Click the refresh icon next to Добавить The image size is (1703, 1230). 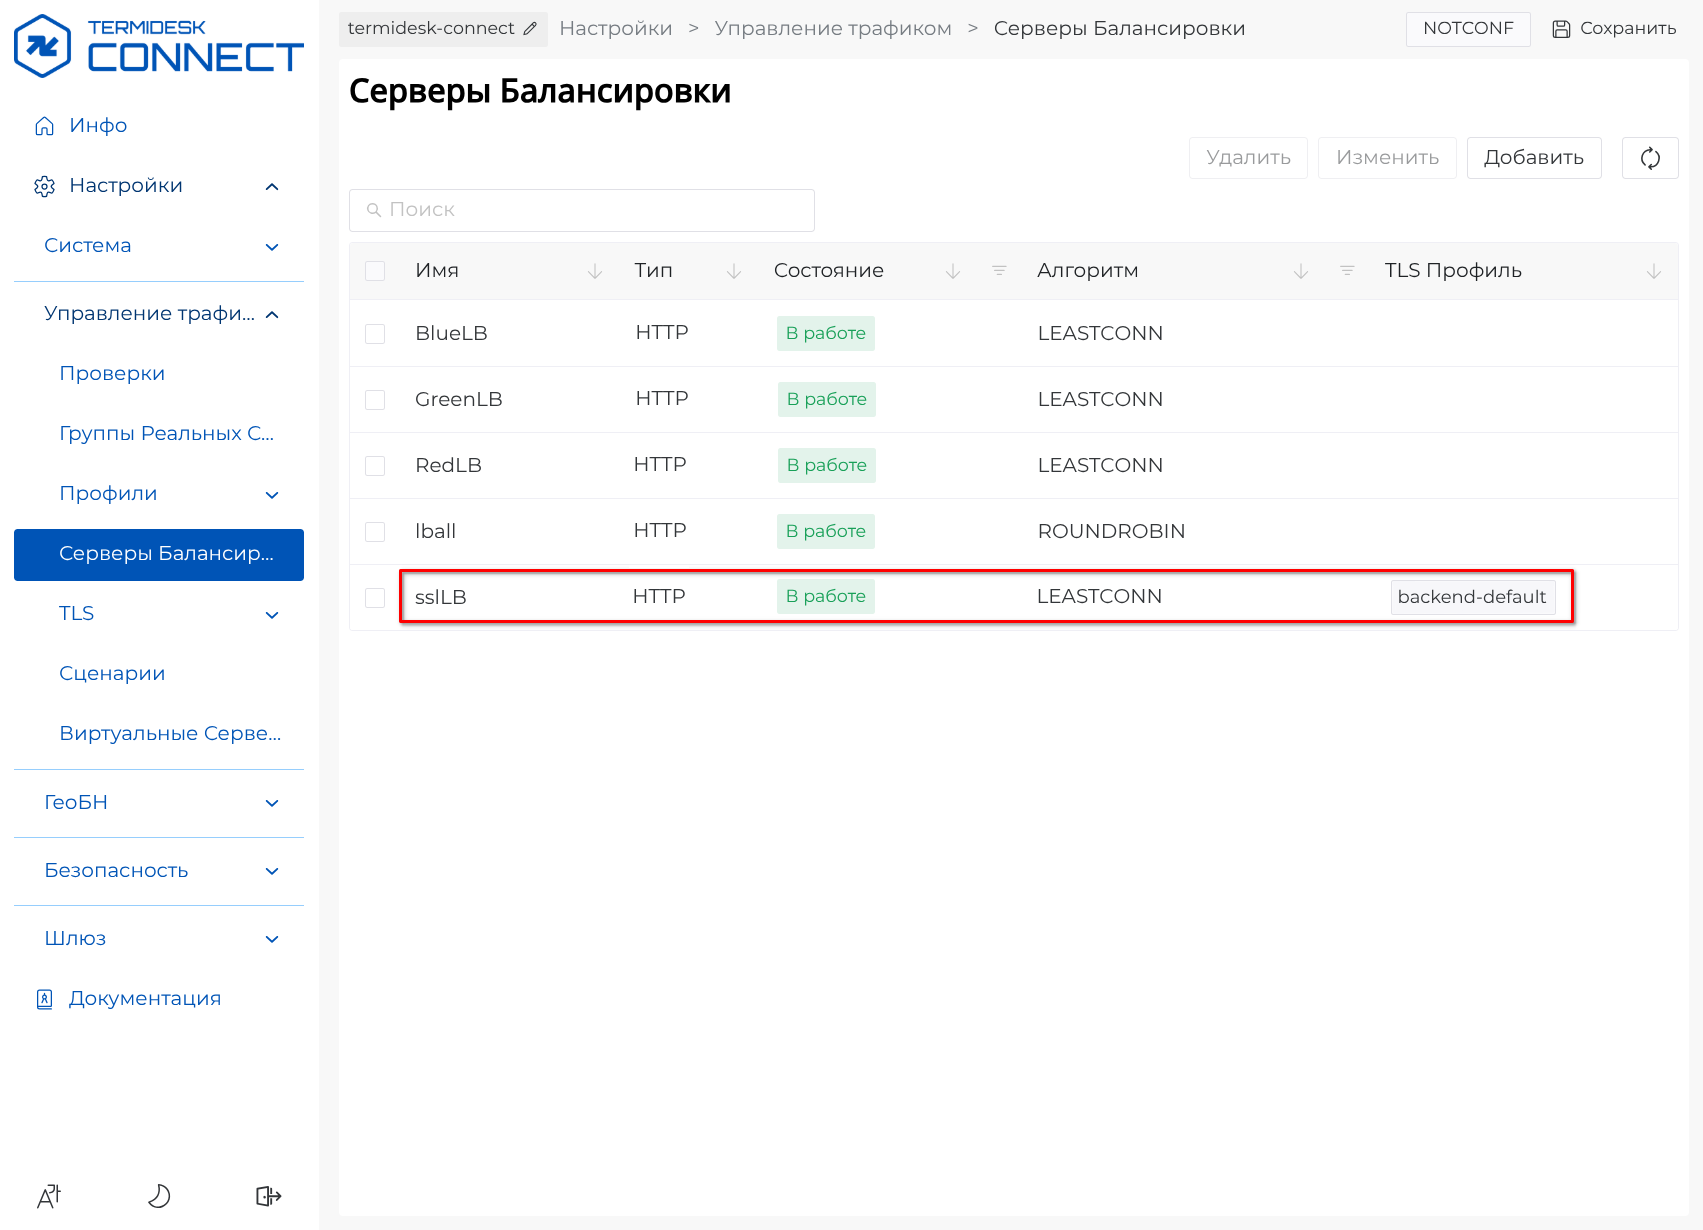[x=1649, y=158]
